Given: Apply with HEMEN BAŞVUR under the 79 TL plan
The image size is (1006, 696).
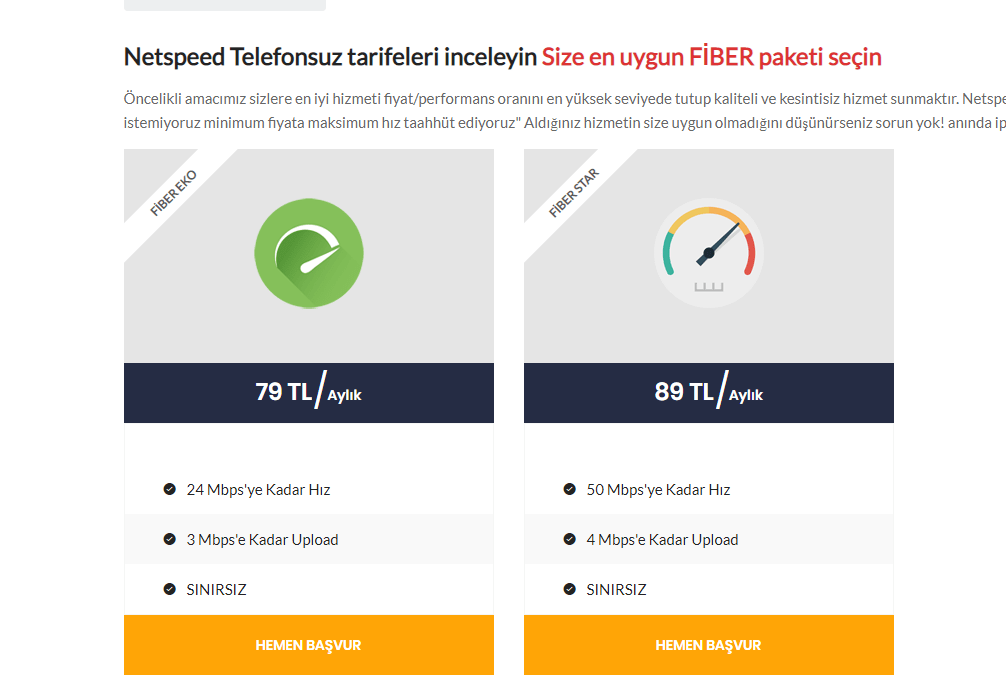Looking at the screenshot, I should coord(309,645).
